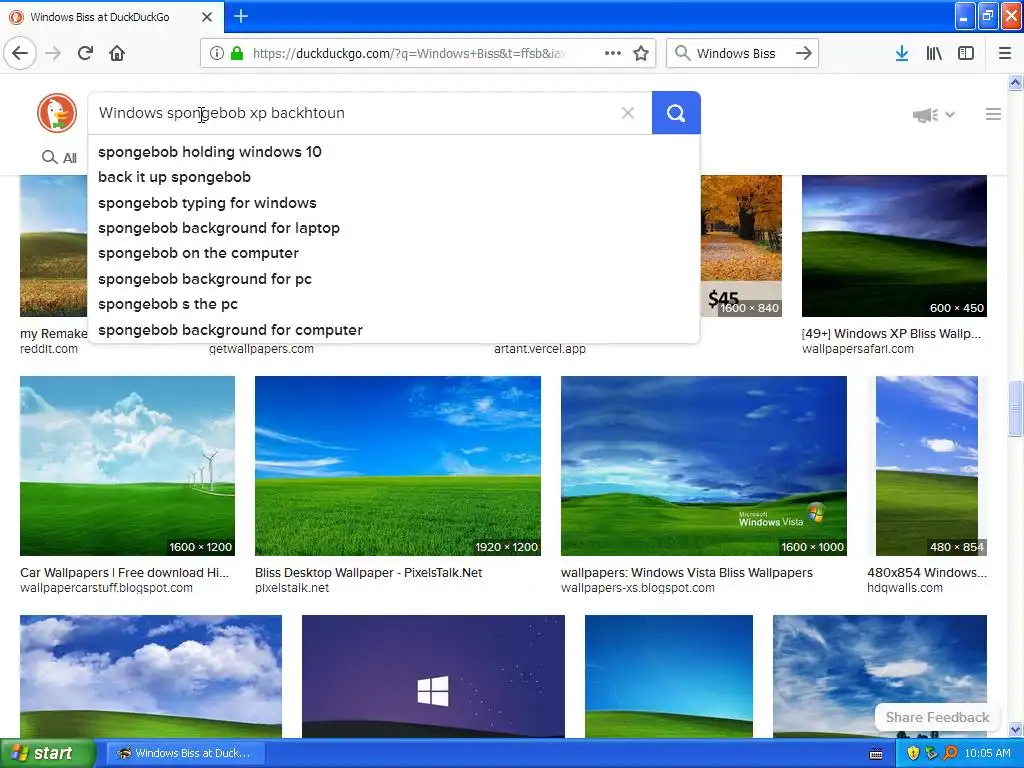
Task: Open the 1920 × 1200 Bliss Desktop thumbnail
Action: pos(398,466)
